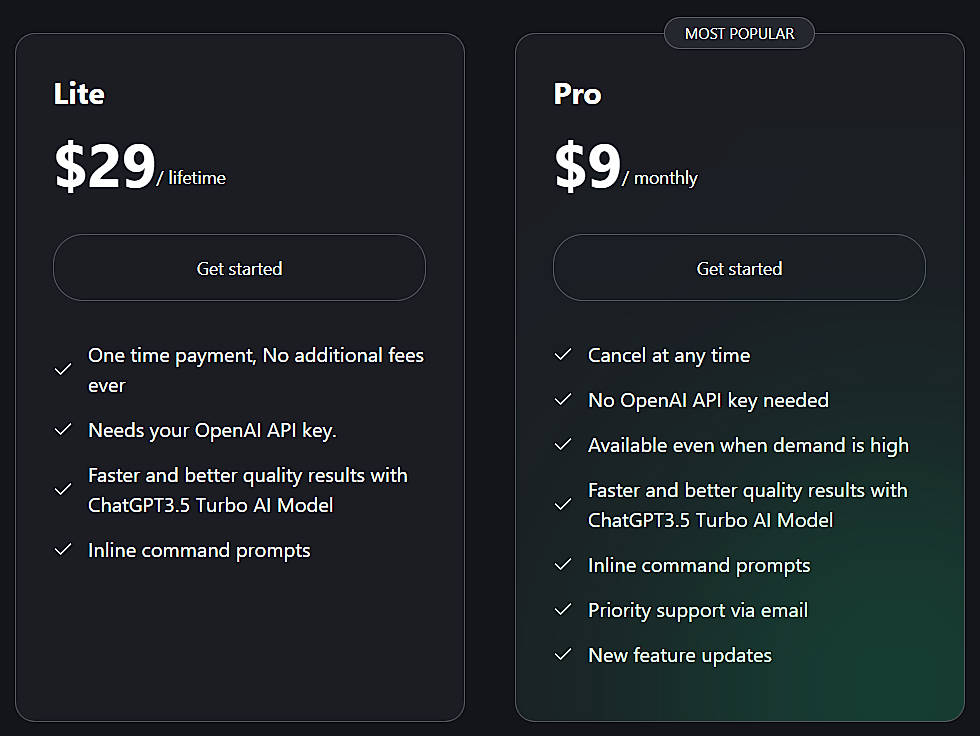Click the Pro plan title

(x=577, y=93)
